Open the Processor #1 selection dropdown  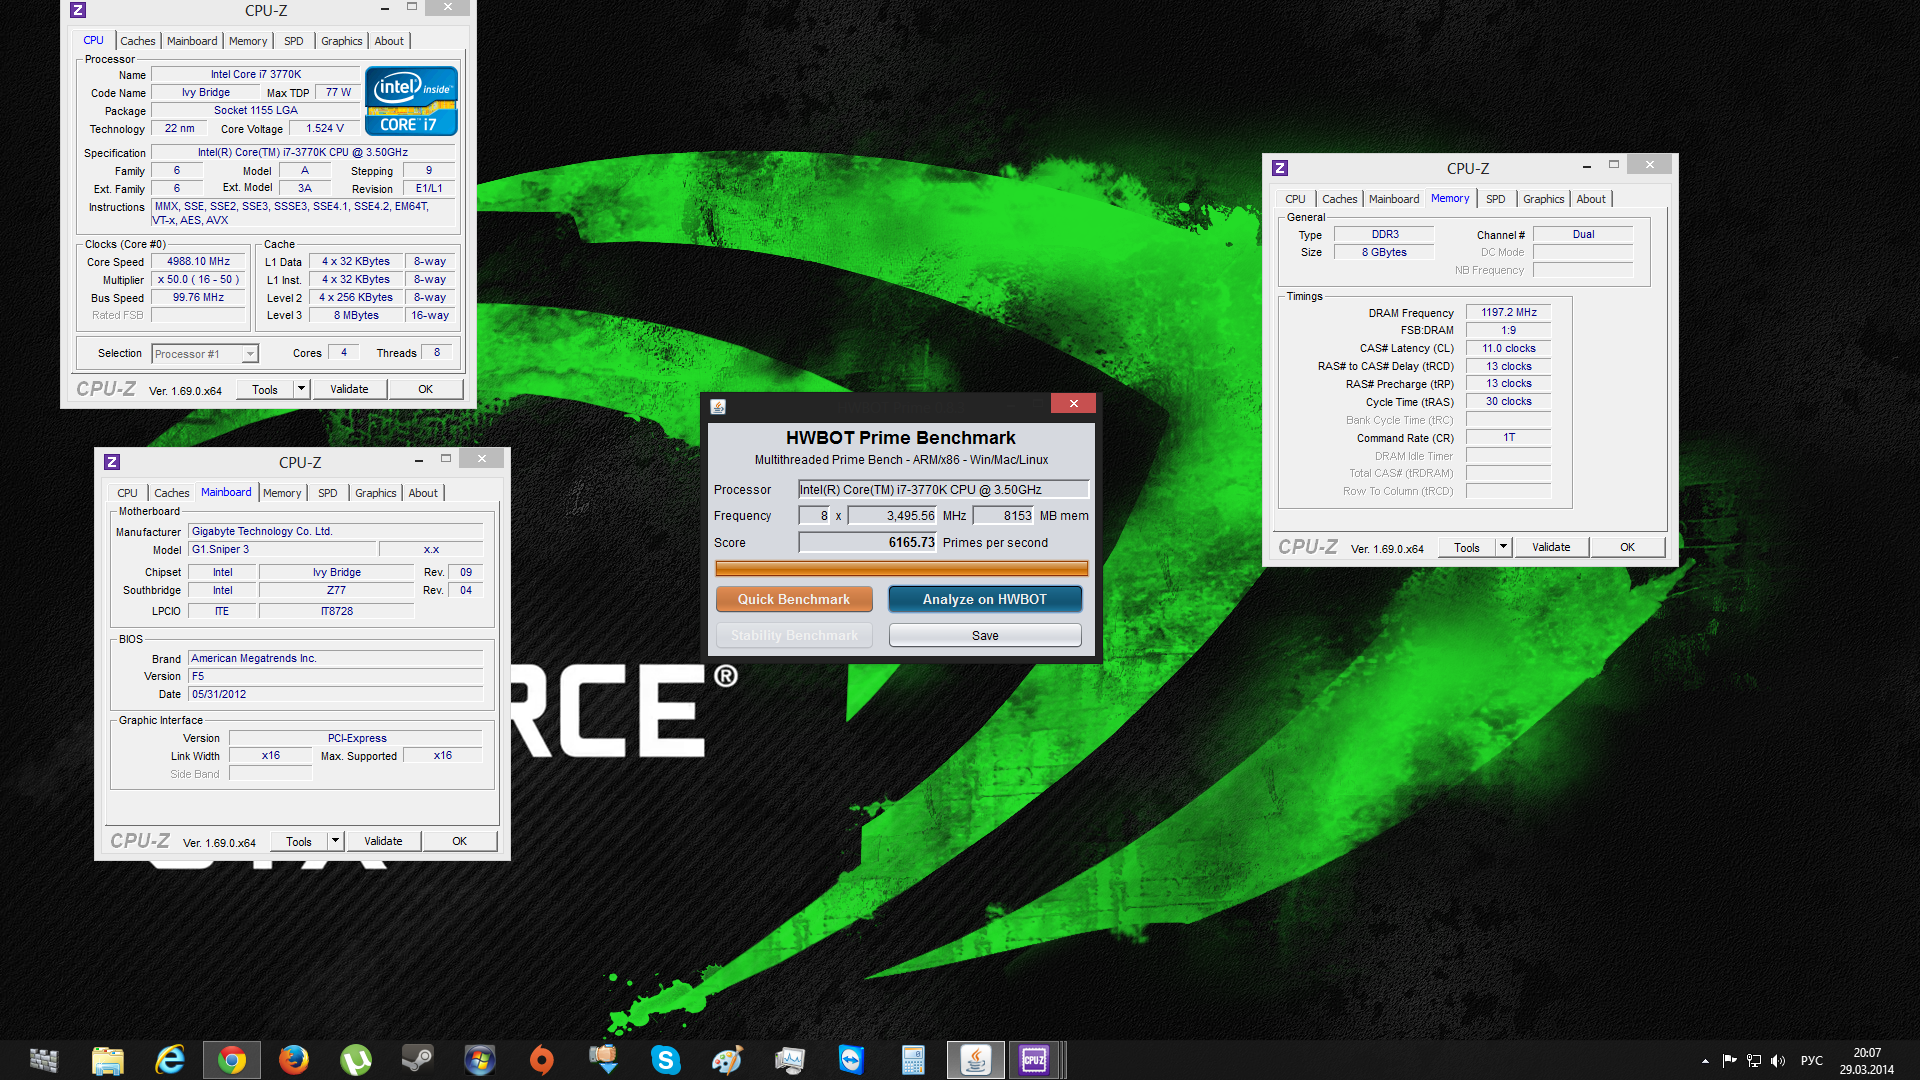point(205,354)
